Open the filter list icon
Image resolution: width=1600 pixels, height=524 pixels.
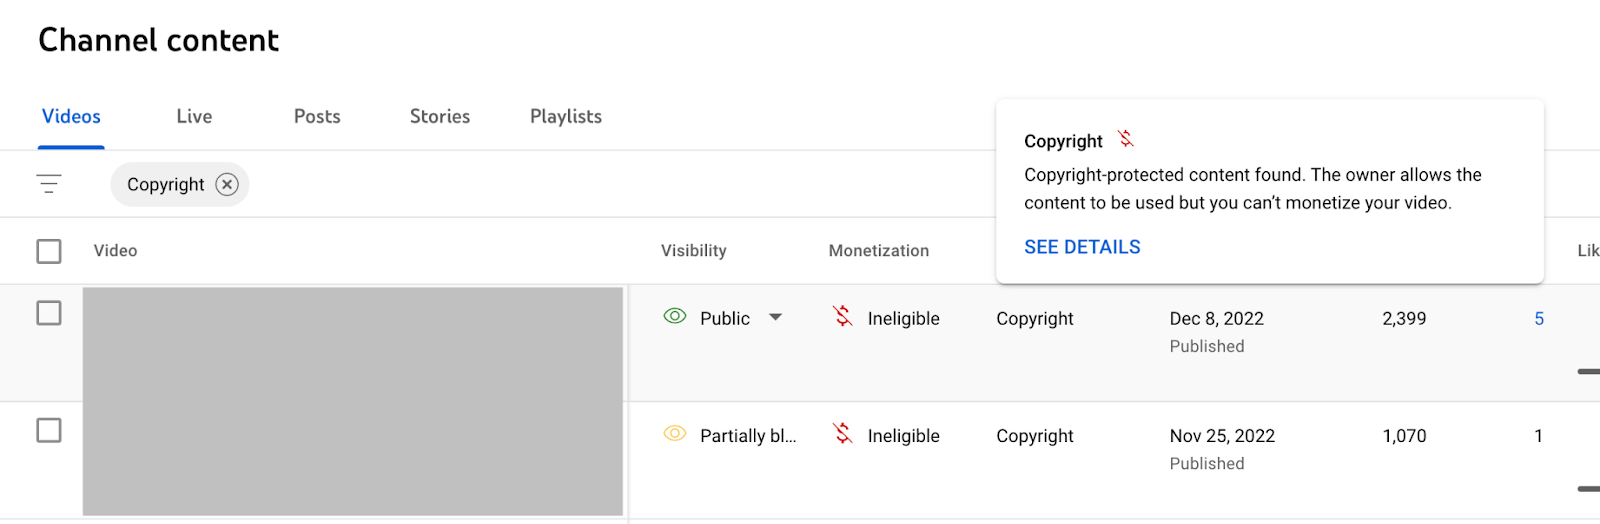(49, 184)
